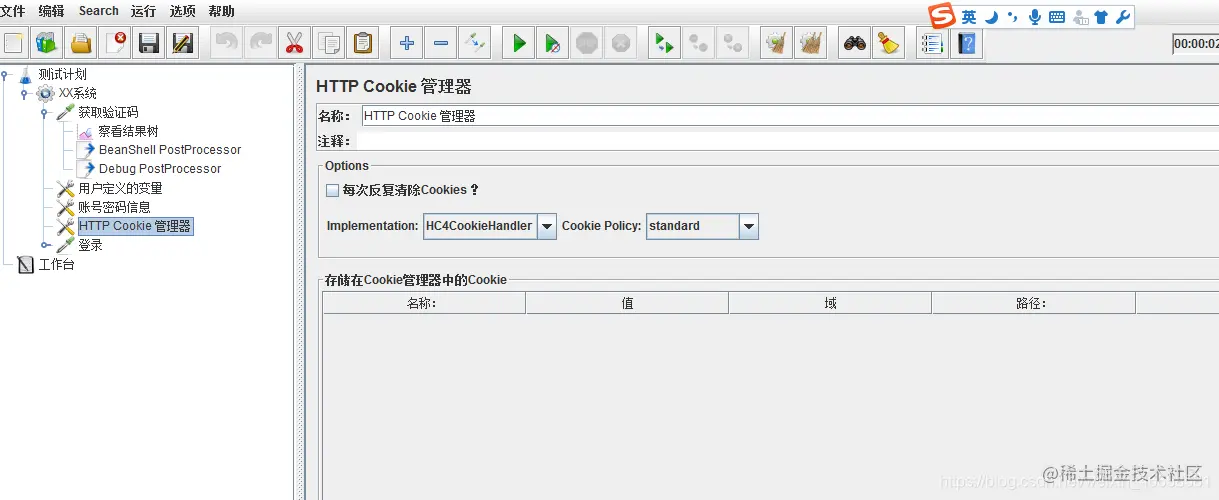Select HTTP Cookie 管理器 tree node
1219x500 pixels.
click(x=135, y=226)
